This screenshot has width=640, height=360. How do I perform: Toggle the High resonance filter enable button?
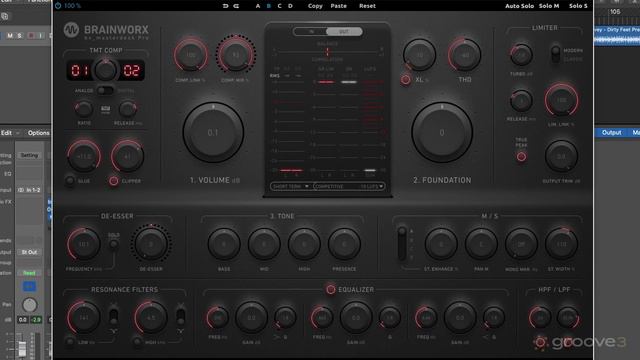tap(137, 341)
